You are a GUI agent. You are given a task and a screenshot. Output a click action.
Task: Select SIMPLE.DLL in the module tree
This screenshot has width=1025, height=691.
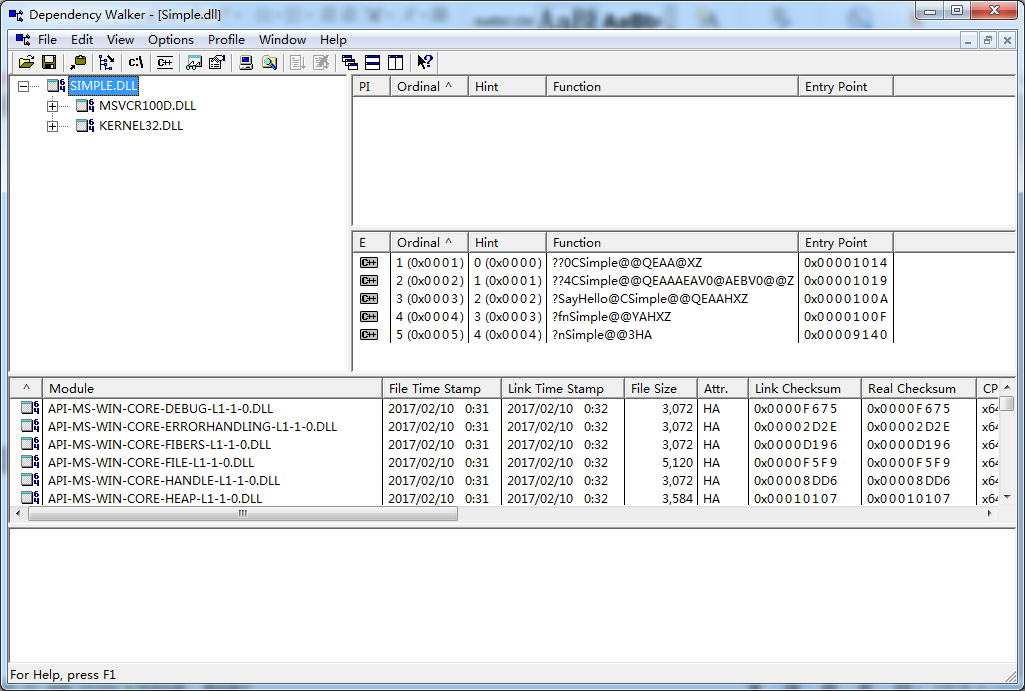coord(104,86)
